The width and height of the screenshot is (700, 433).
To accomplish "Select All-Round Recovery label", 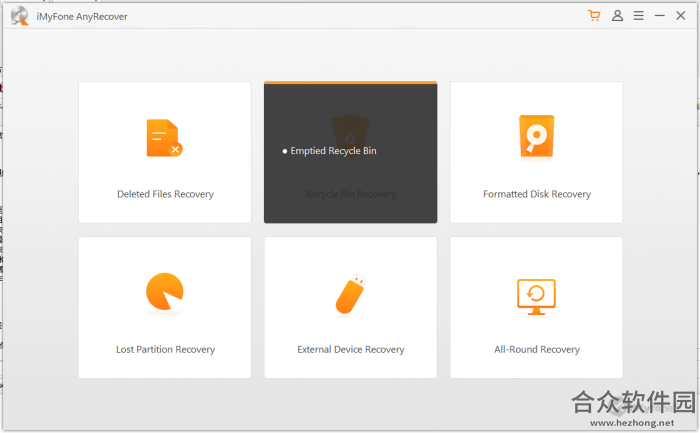I will (x=537, y=350).
